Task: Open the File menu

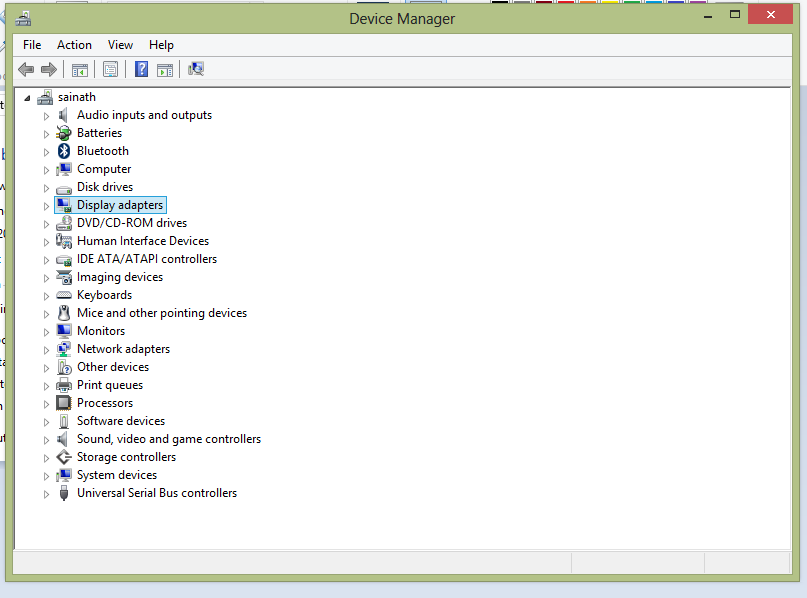Action: click(32, 45)
